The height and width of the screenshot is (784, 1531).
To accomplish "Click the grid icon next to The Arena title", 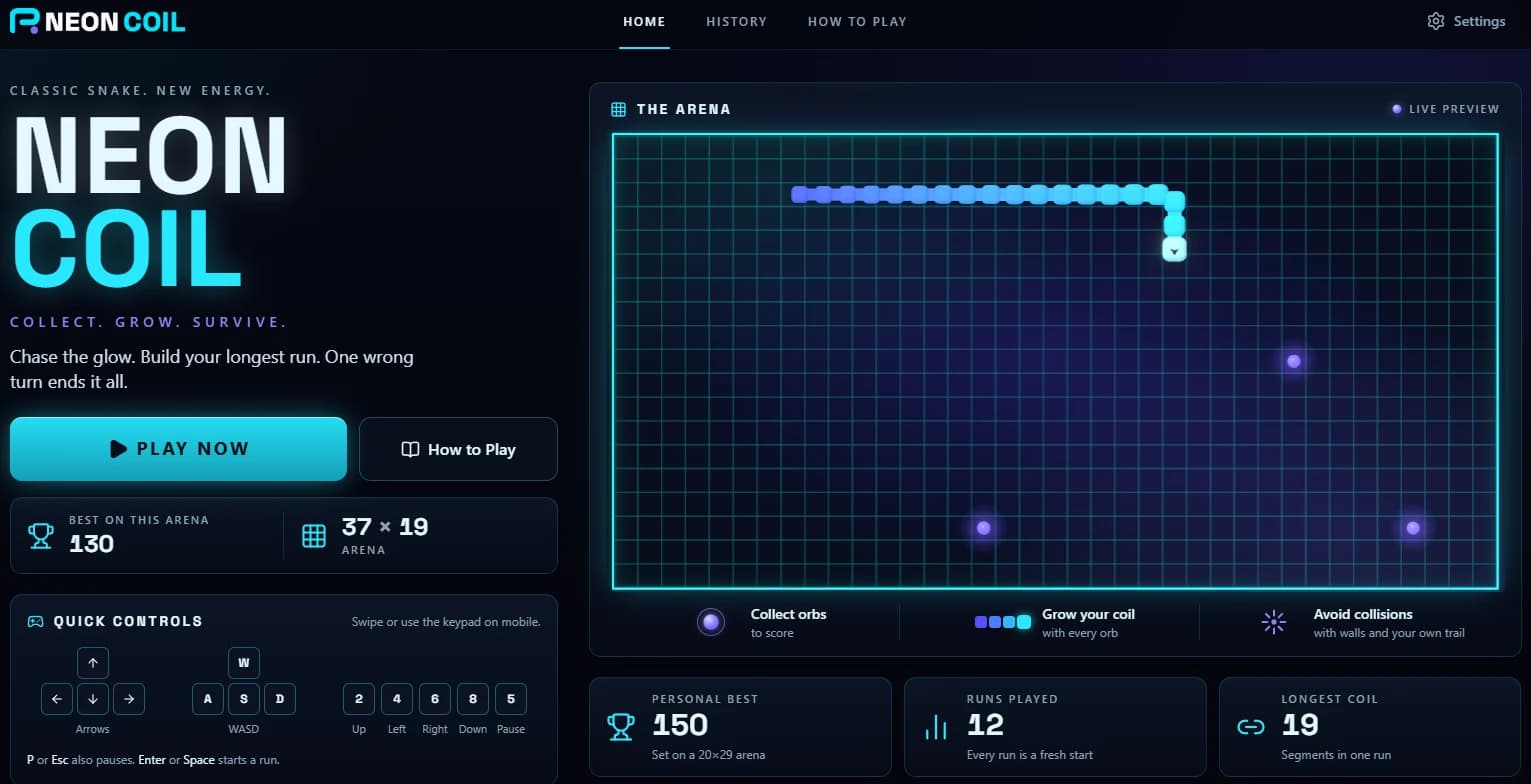I will click(619, 109).
